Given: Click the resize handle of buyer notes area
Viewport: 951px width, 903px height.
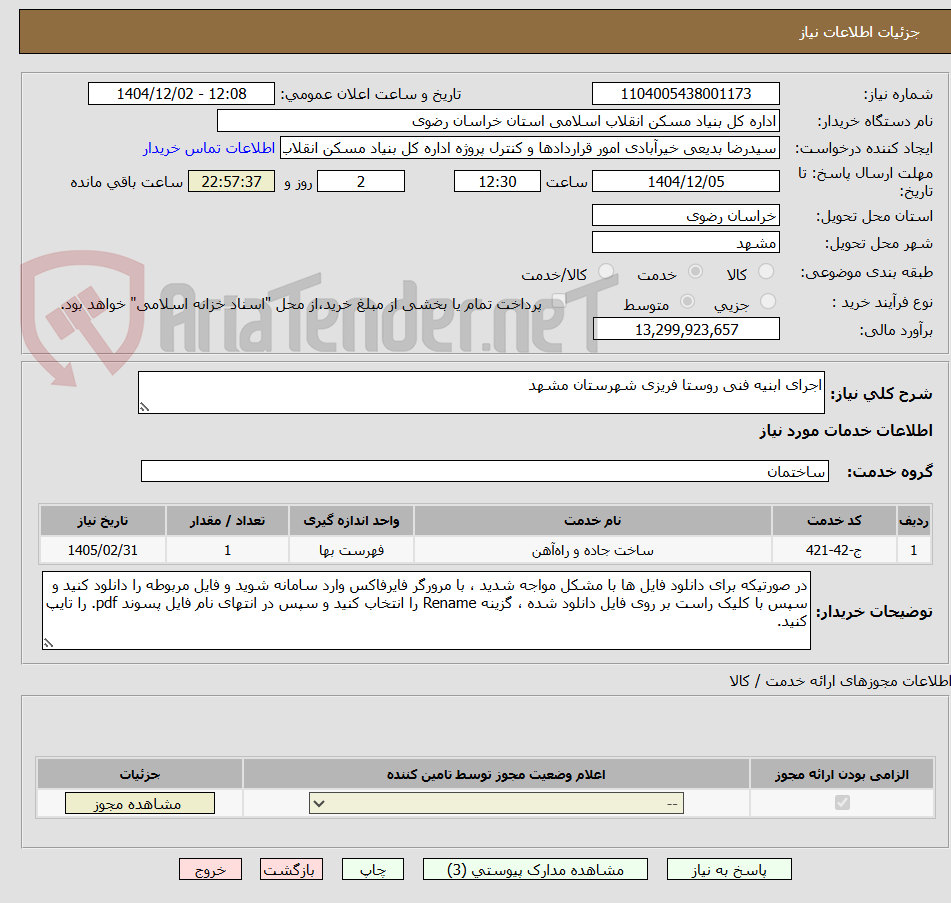Looking at the screenshot, I should [49, 643].
